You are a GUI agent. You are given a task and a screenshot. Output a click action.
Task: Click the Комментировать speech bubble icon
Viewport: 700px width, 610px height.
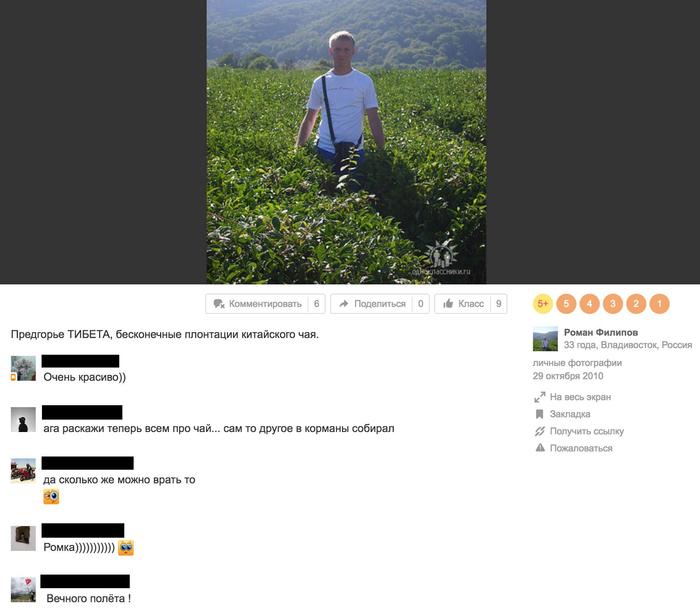219,304
